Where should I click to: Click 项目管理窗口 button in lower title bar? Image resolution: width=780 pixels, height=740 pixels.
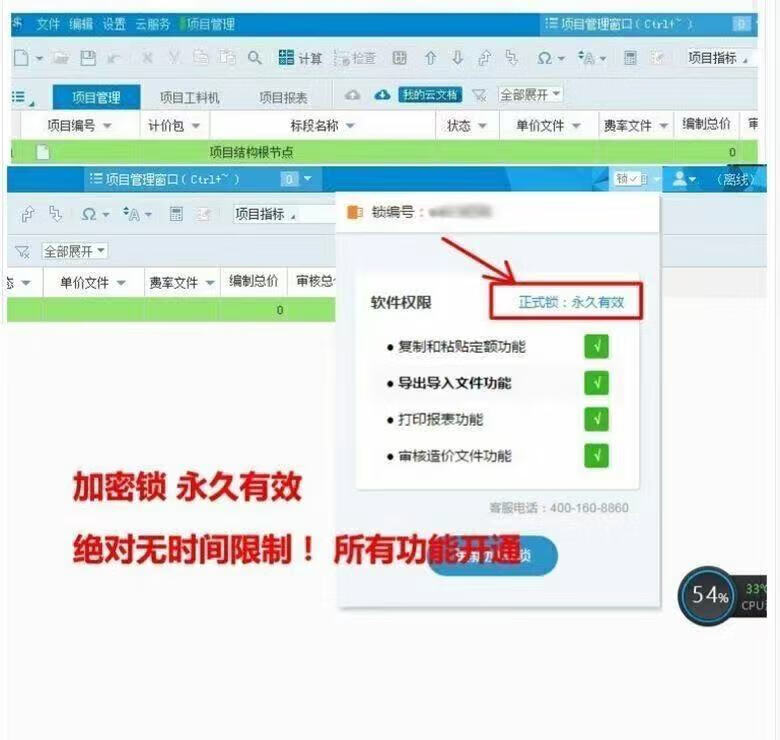165,179
